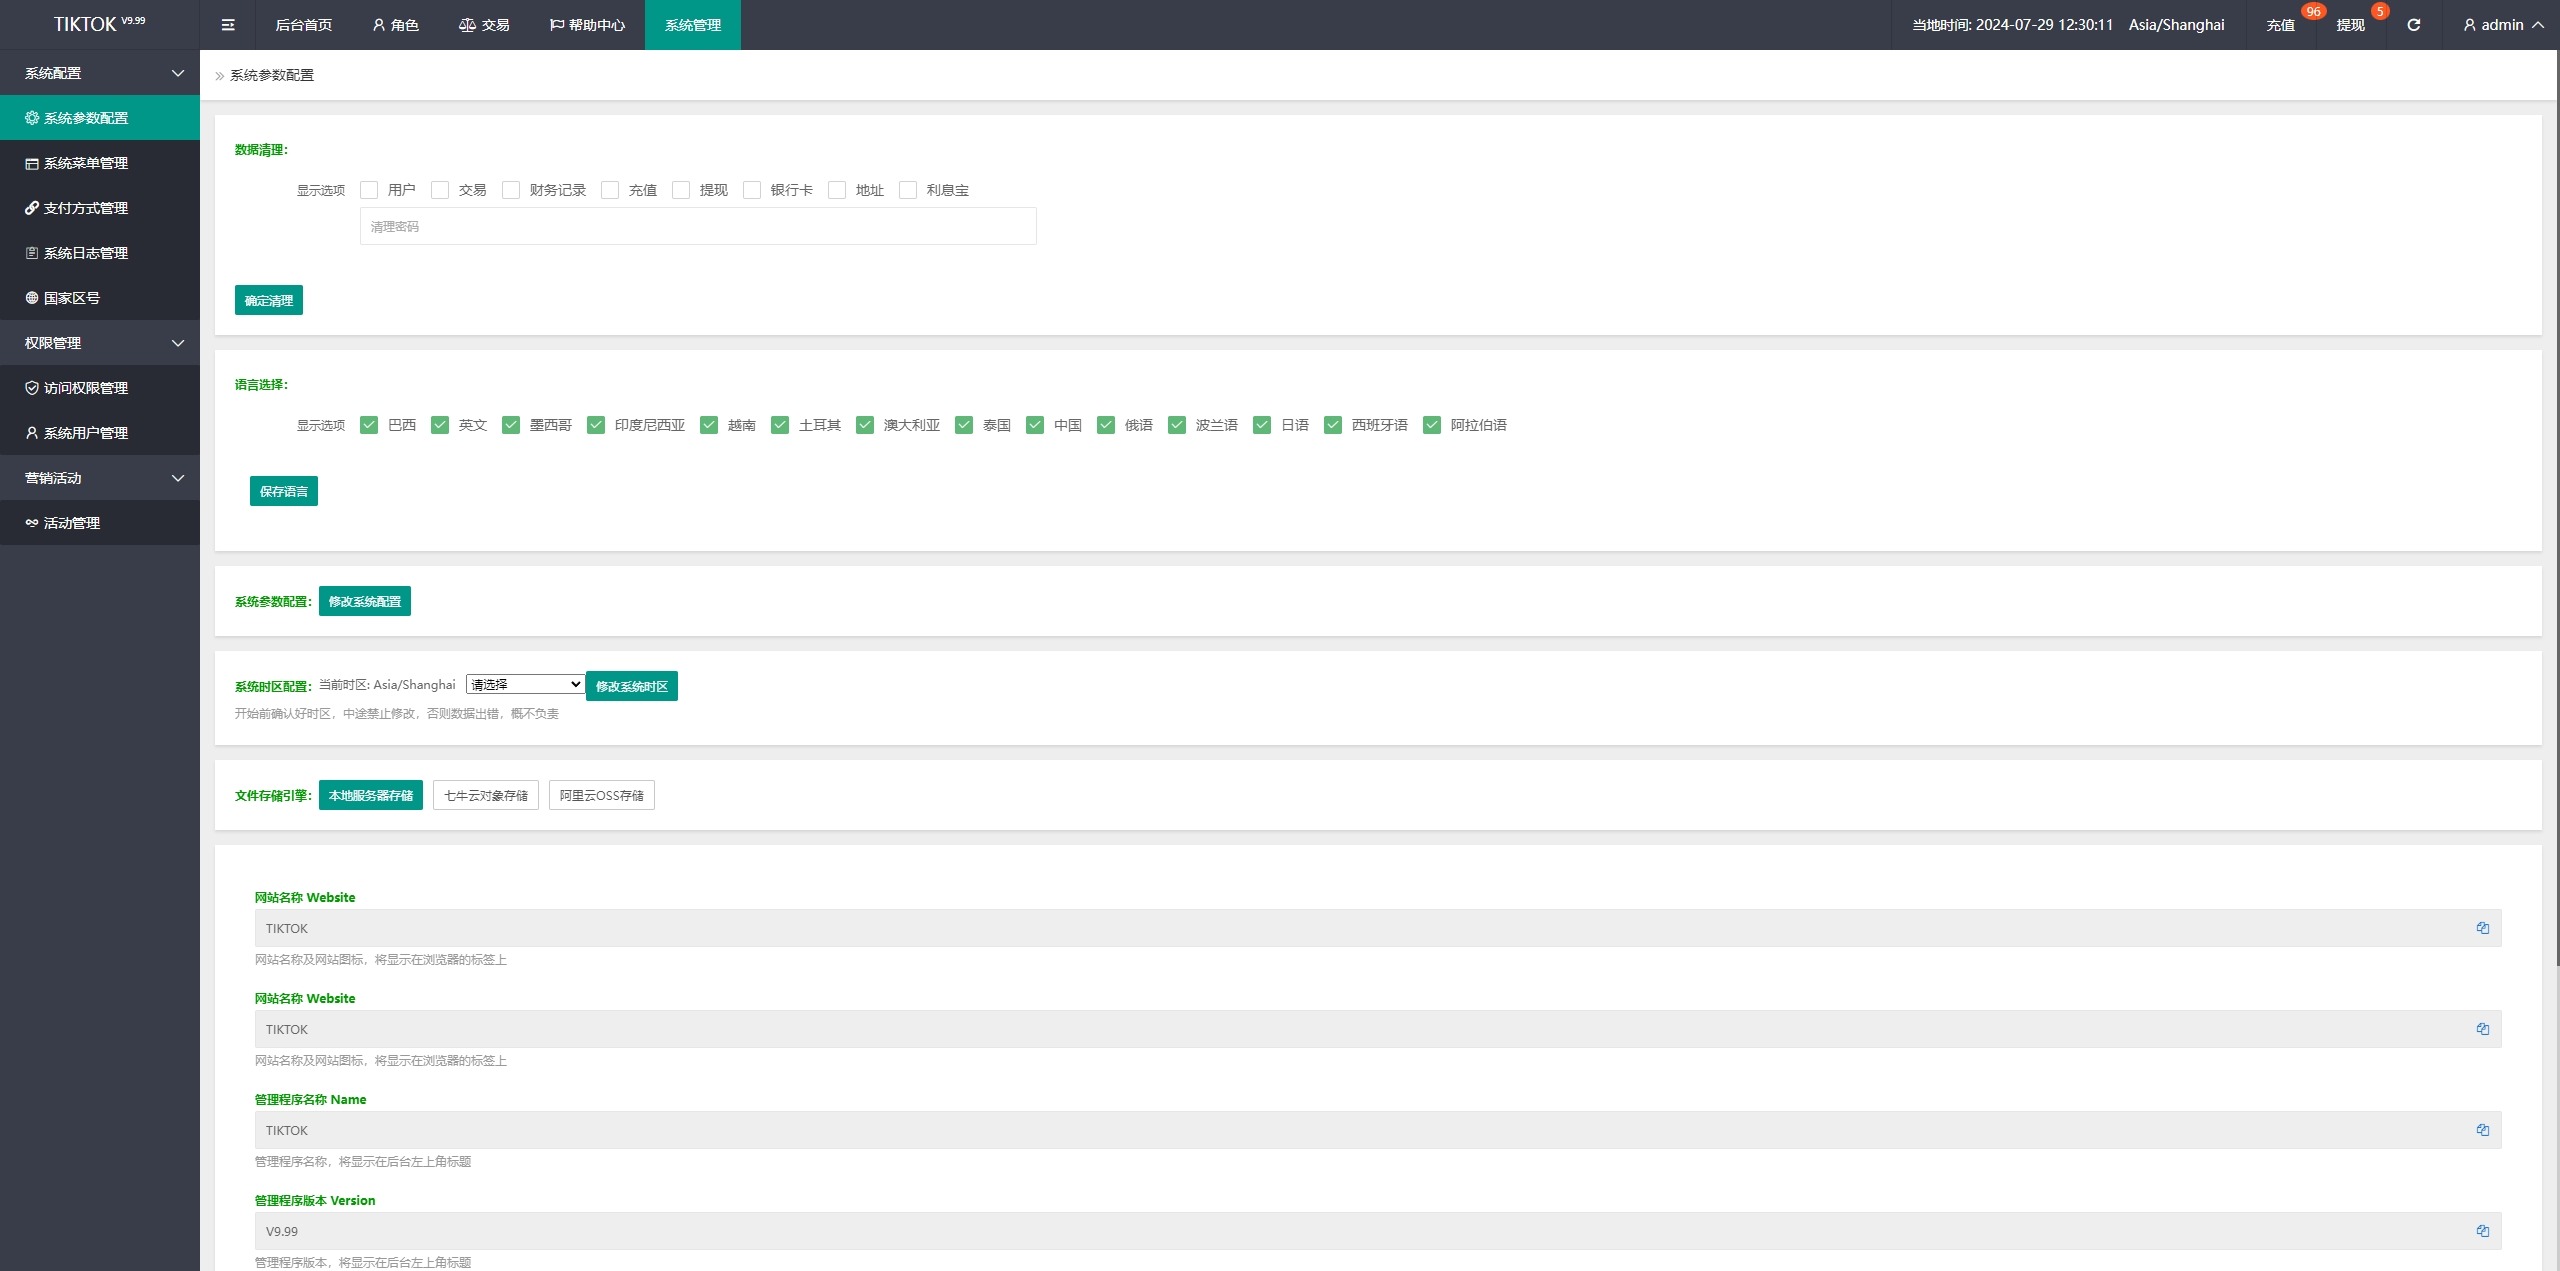The image size is (2560, 1271).
Task: Collapse the 权限管理 sidebar section
Action: point(100,343)
